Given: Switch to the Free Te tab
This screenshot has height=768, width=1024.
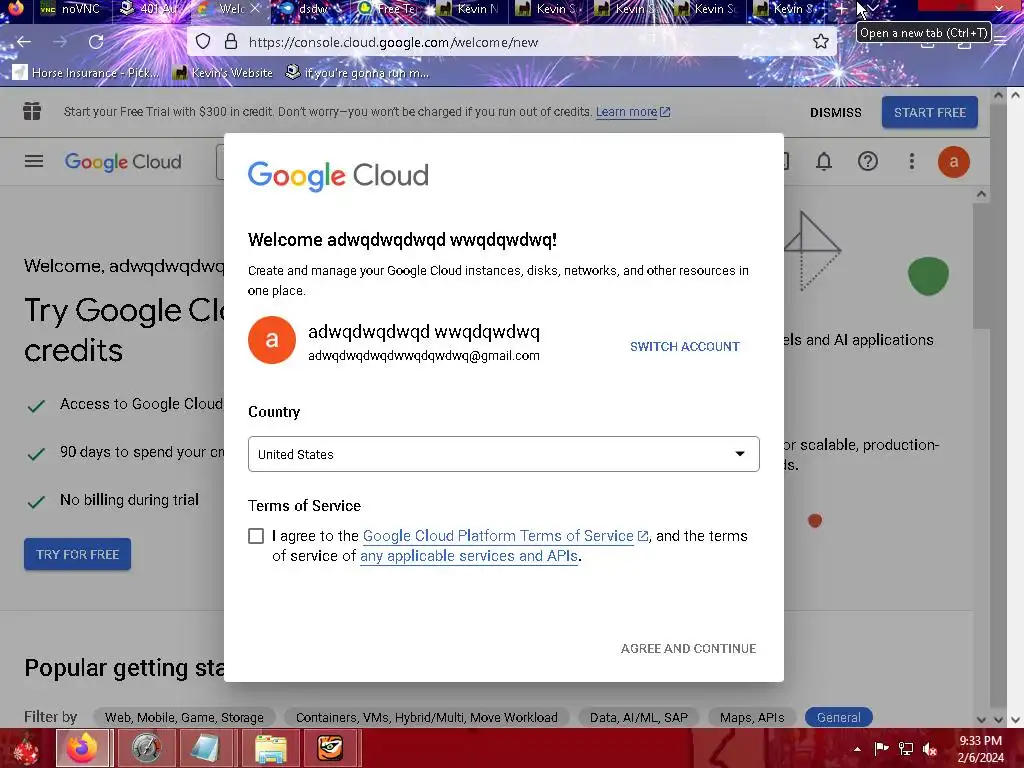Looking at the screenshot, I should (x=391, y=8).
